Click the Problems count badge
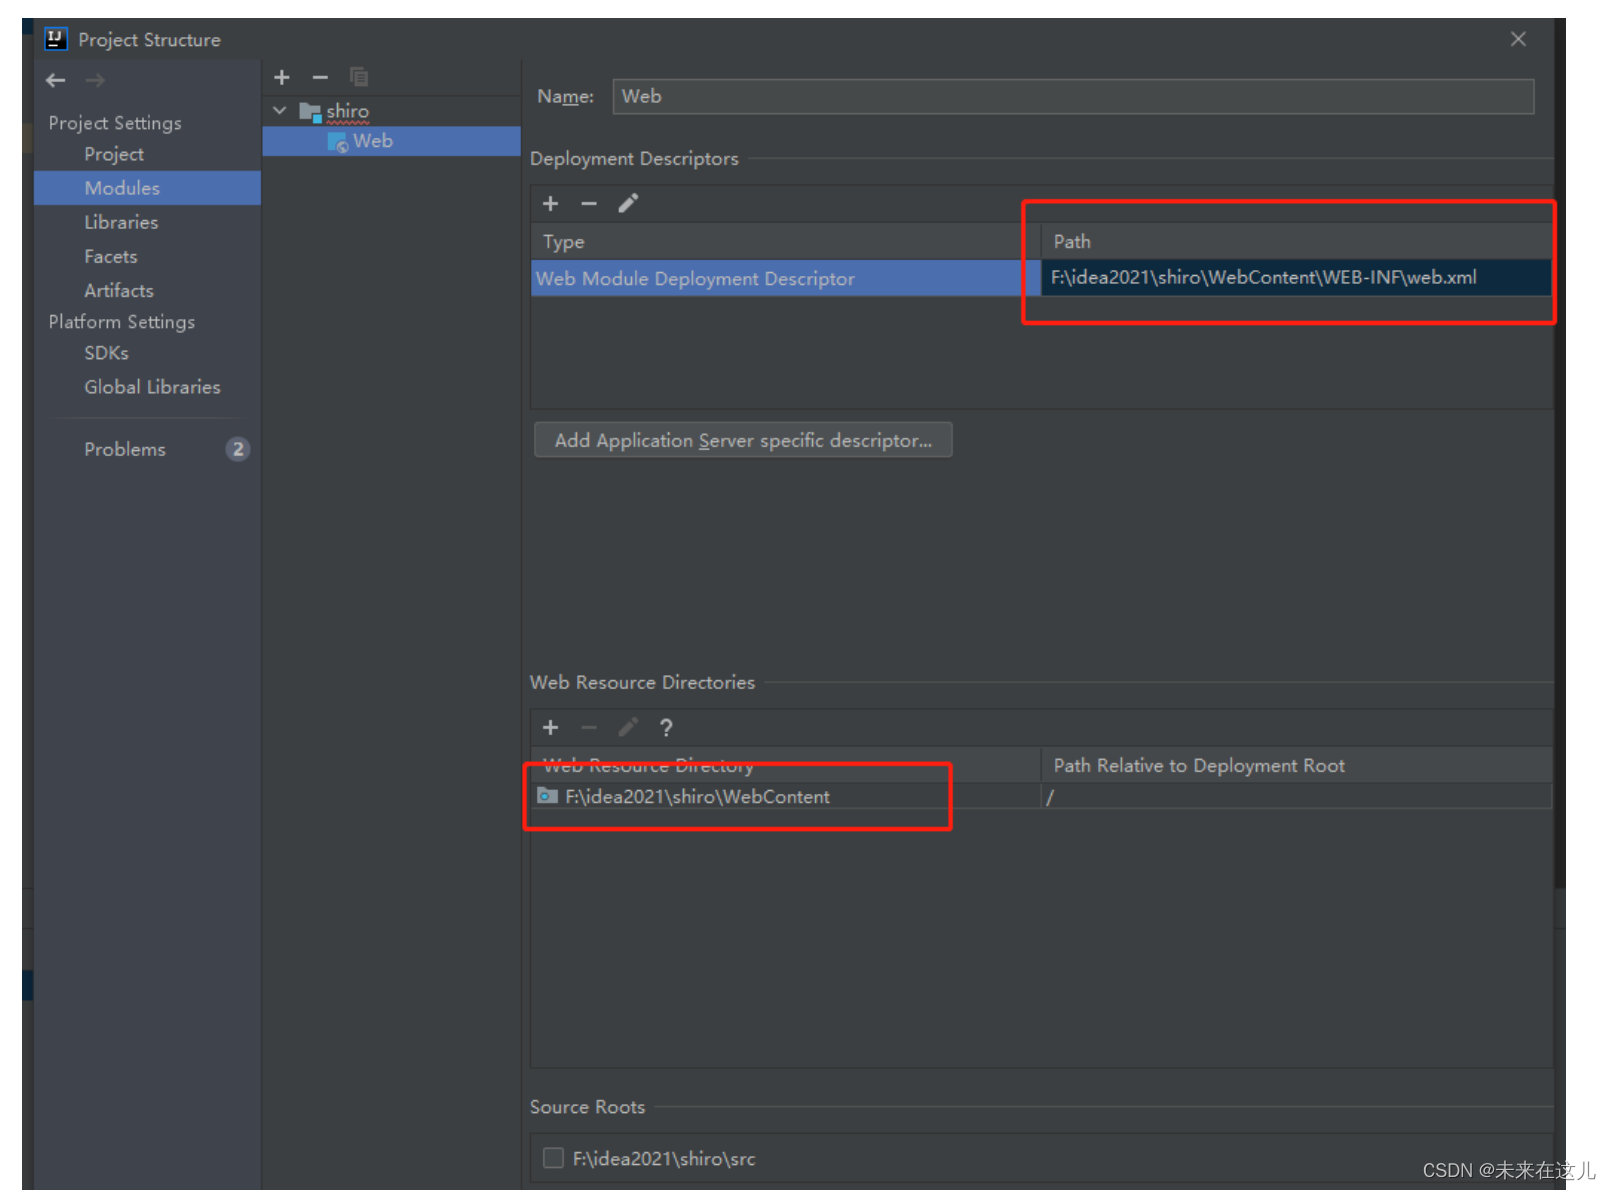Image resolution: width=1611 pixels, height=1190 pixels. 238,449
